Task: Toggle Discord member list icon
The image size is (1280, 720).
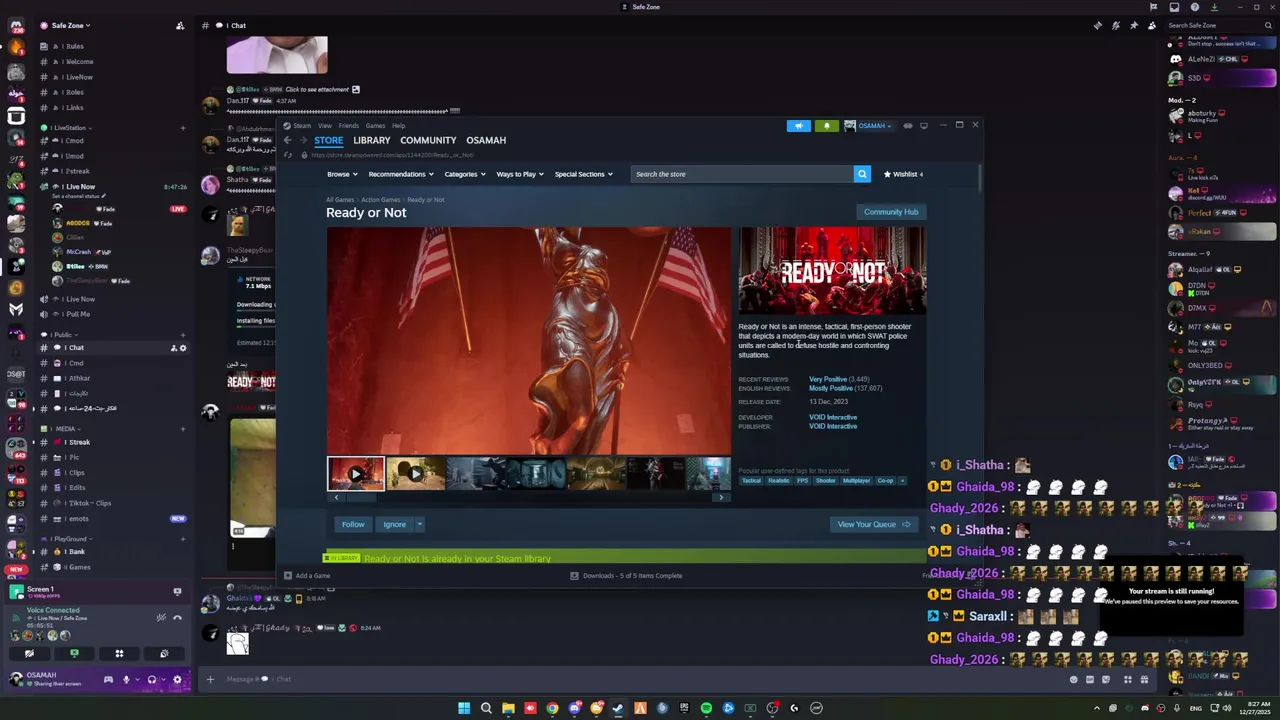Action: (x=1152, y=25)
